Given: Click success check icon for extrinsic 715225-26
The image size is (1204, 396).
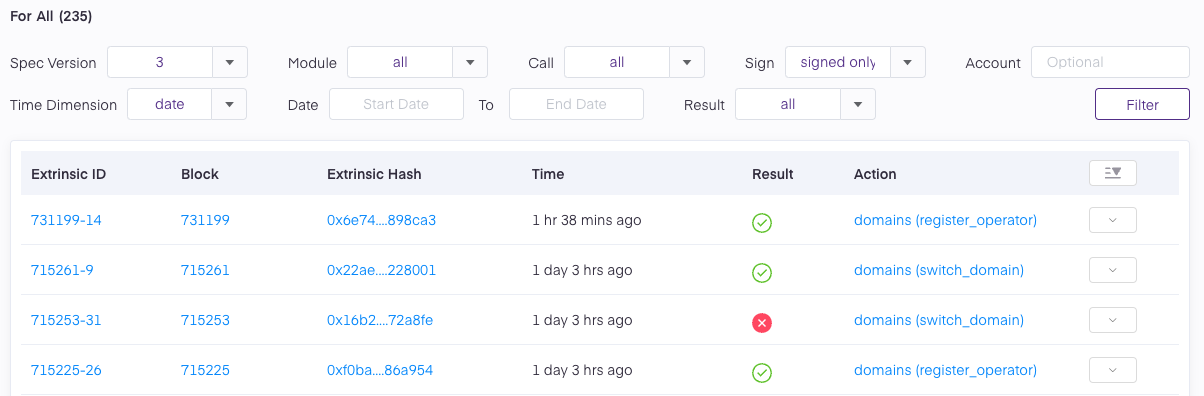Looking at the screenshot, I should (x=762, y=372).
